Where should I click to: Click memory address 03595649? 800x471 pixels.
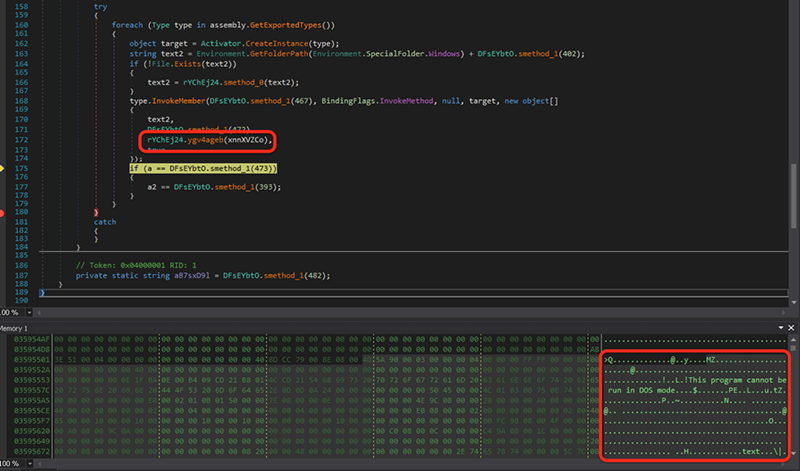(x=32, y=441)
